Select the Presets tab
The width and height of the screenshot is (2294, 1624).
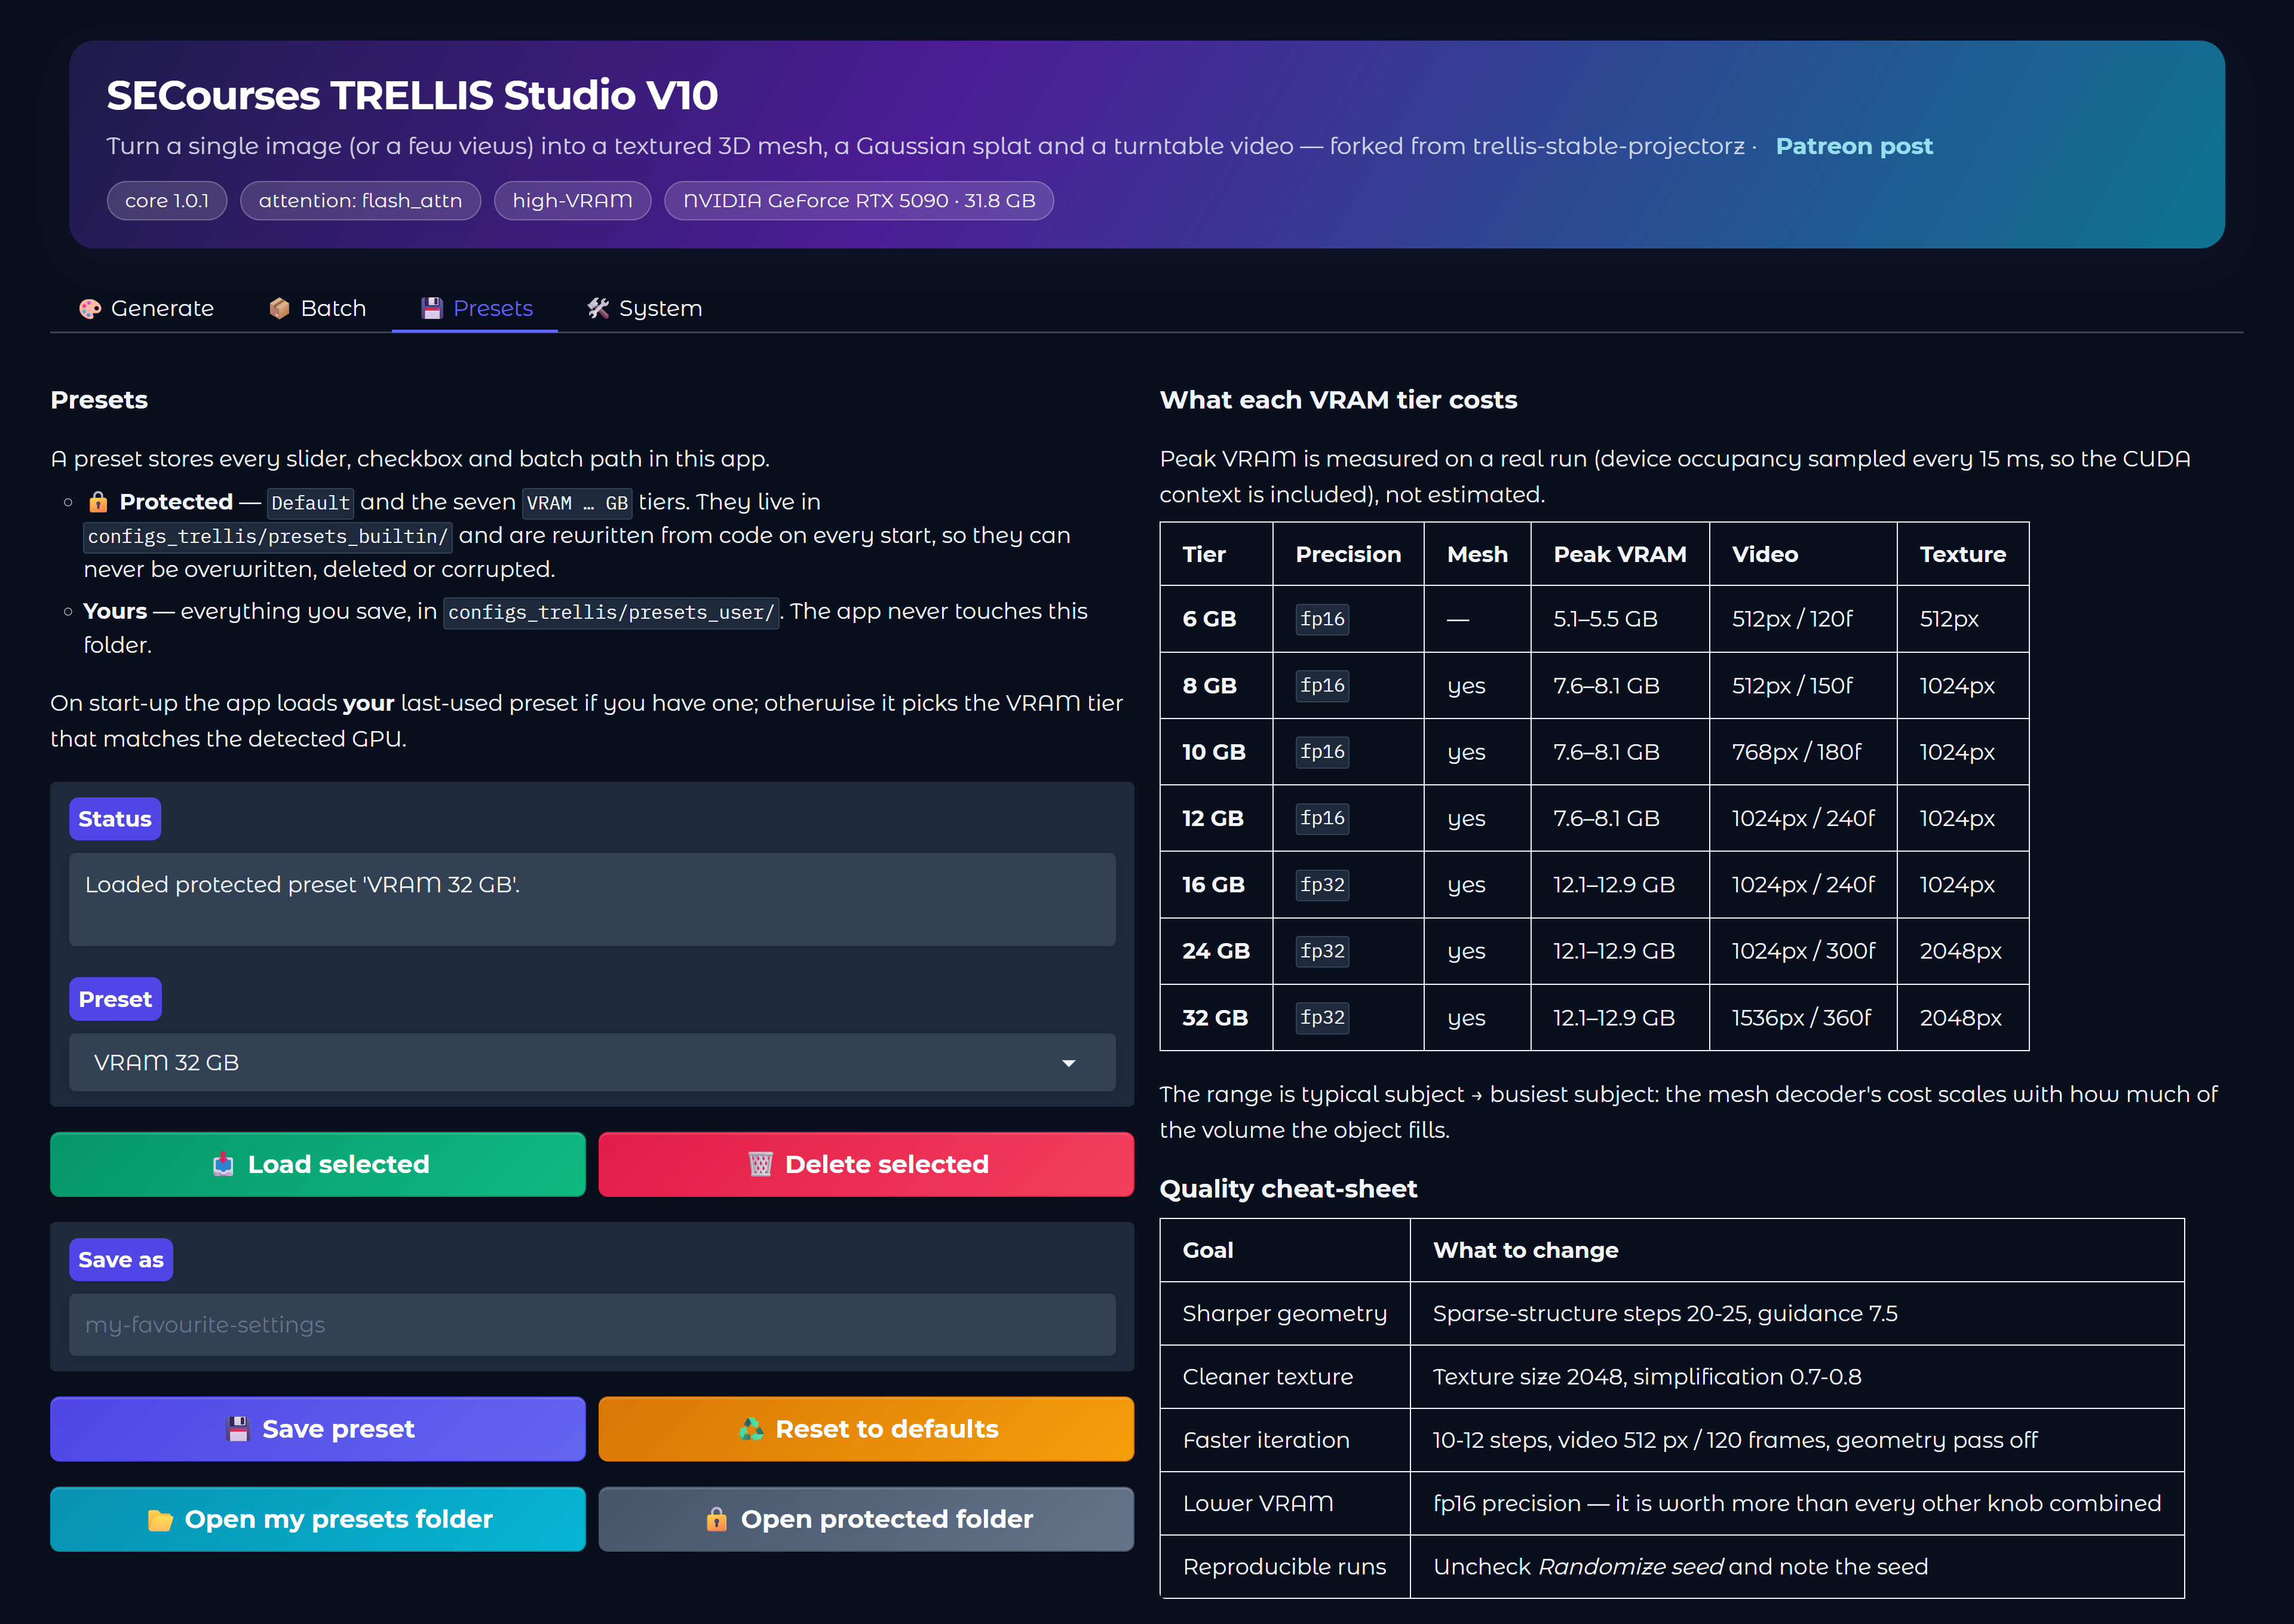476,308
